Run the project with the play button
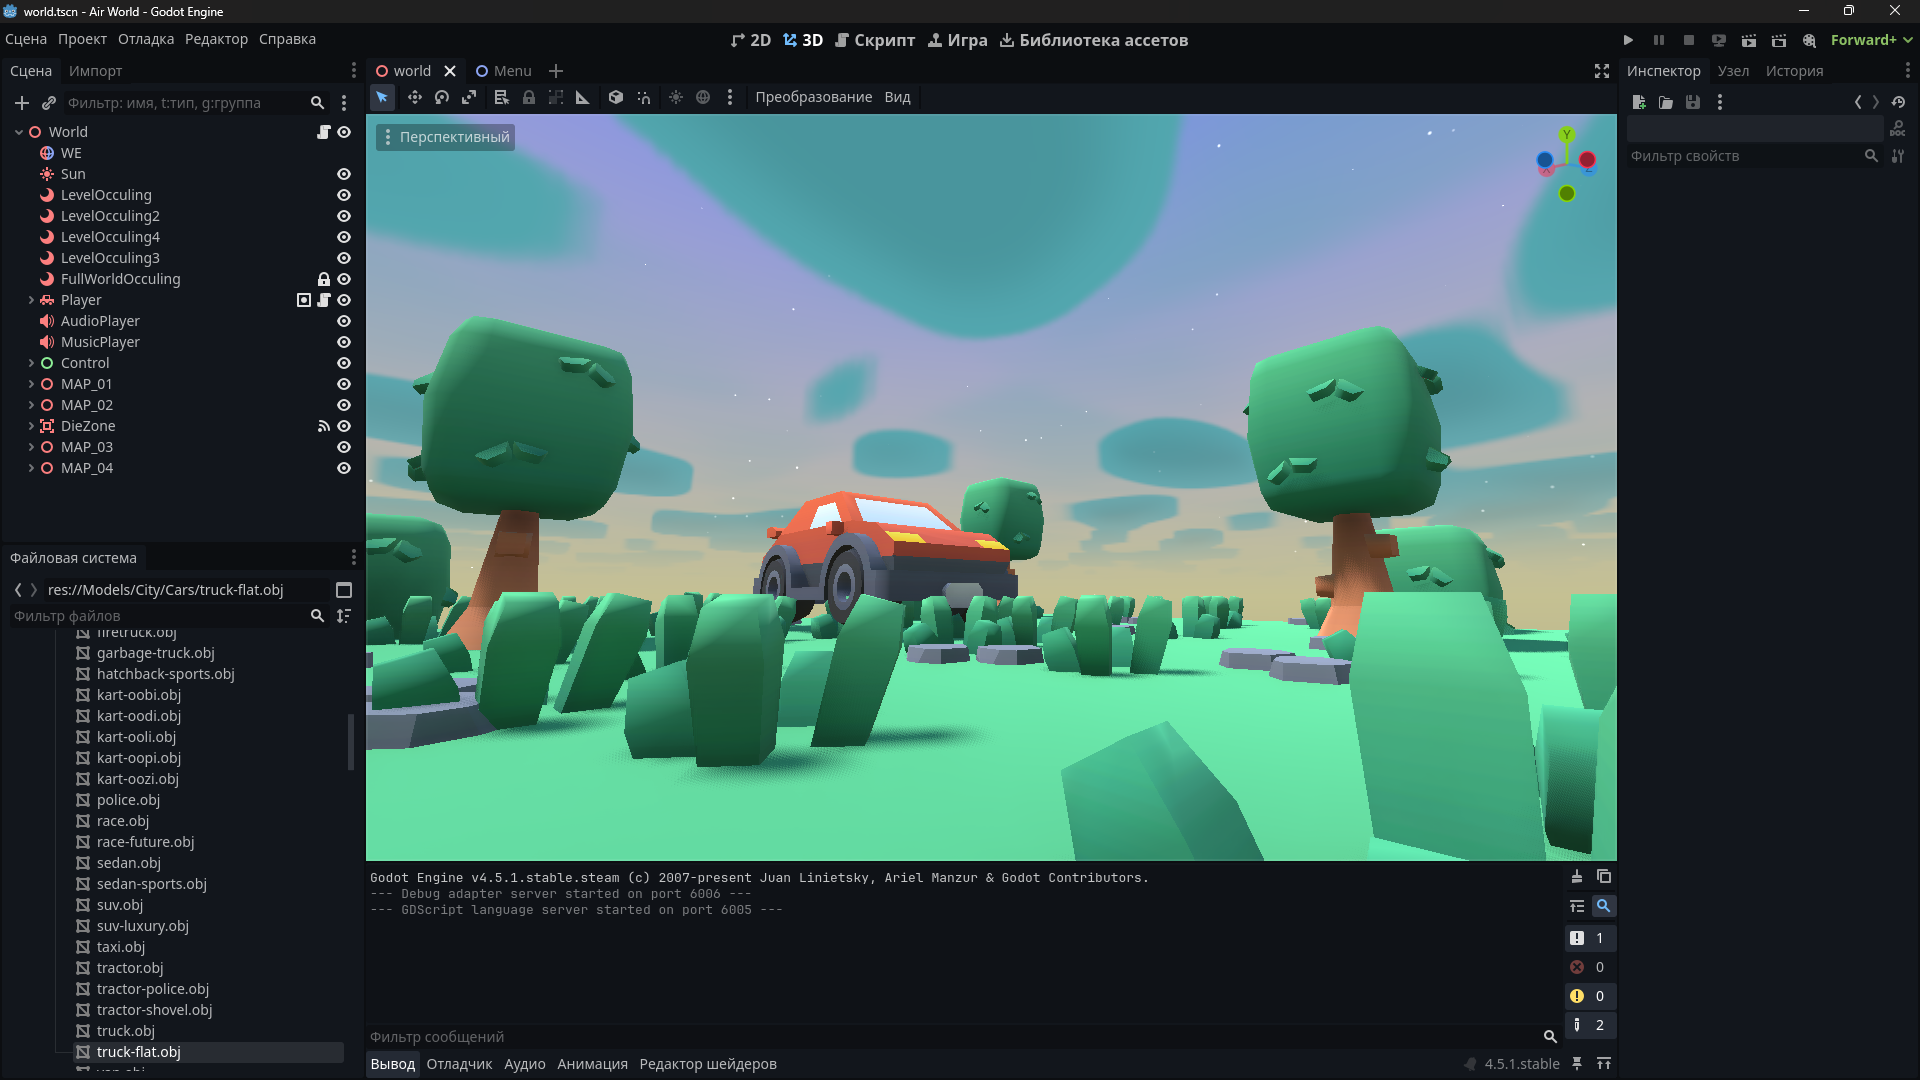 tap(1628, 40)
